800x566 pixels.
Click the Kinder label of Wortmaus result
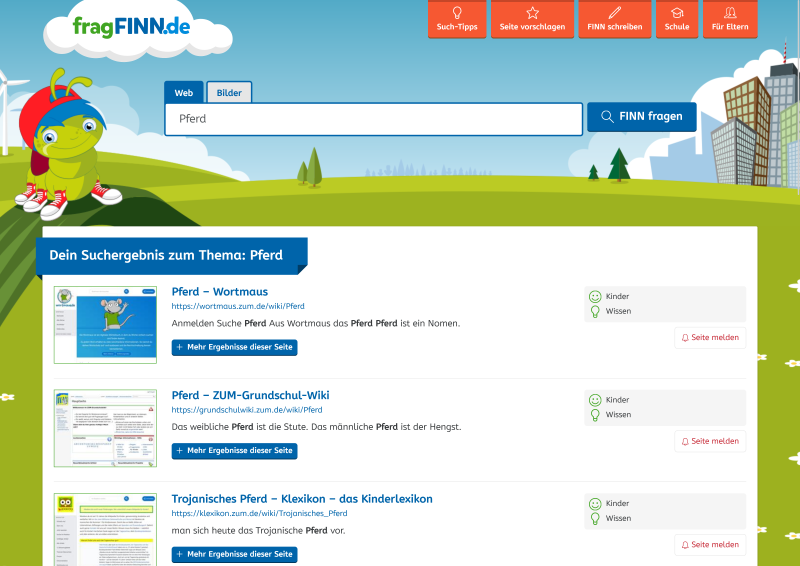[x=617, y=297]
